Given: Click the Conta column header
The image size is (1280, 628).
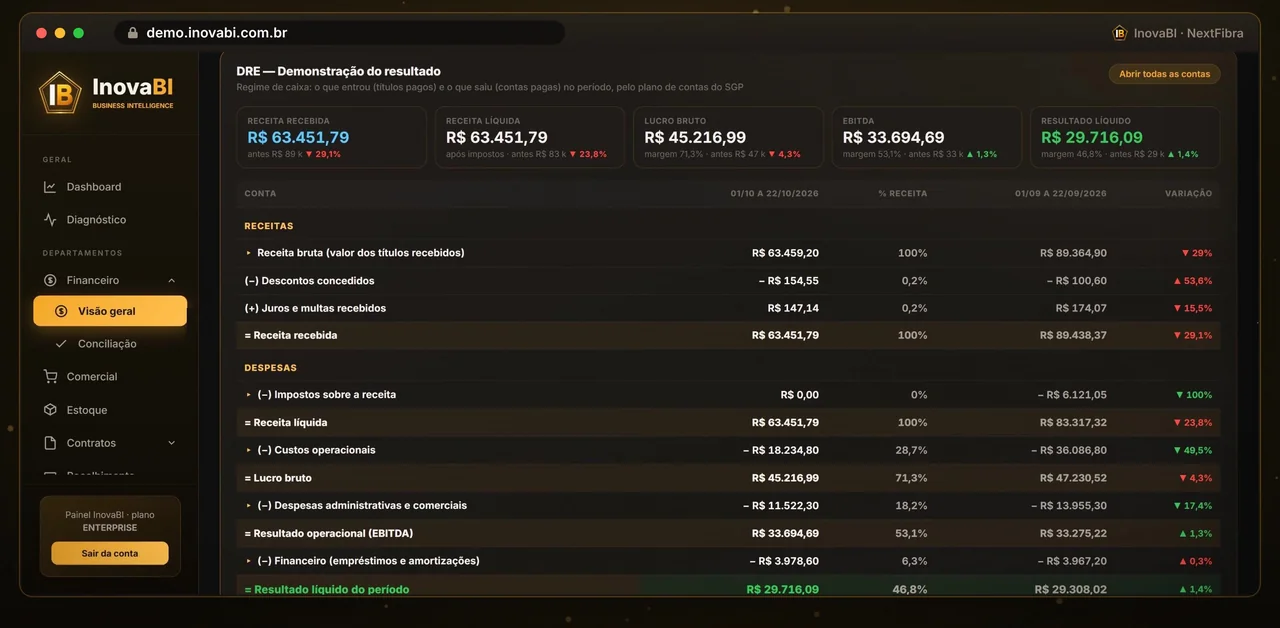Looking at the screenshot, I should [x=260, y=193].
